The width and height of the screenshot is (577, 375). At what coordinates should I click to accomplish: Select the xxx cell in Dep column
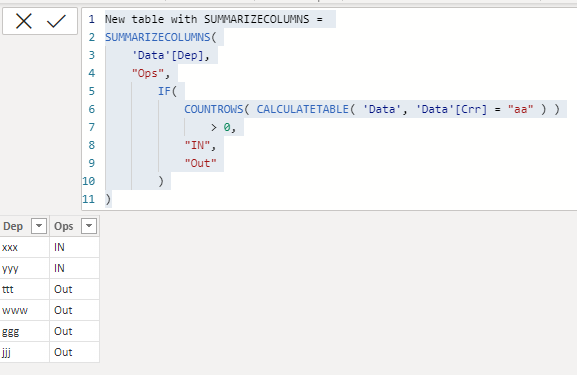coord(24,247)
